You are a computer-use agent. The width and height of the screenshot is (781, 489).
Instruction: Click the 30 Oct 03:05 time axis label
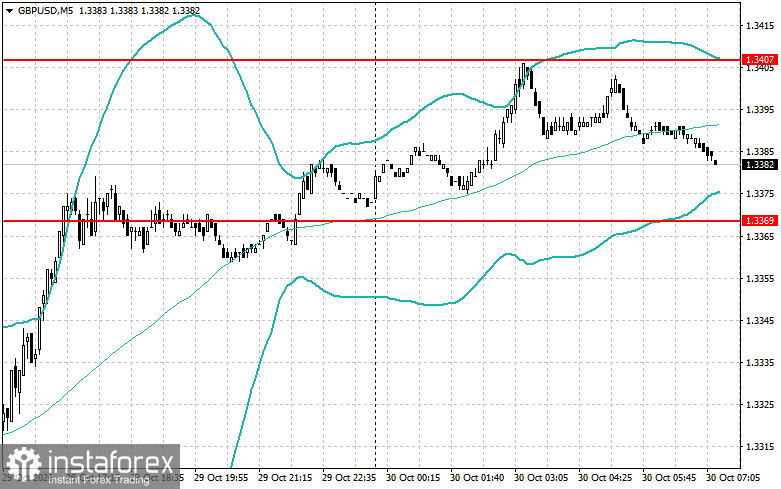click(x=541, y=478)
